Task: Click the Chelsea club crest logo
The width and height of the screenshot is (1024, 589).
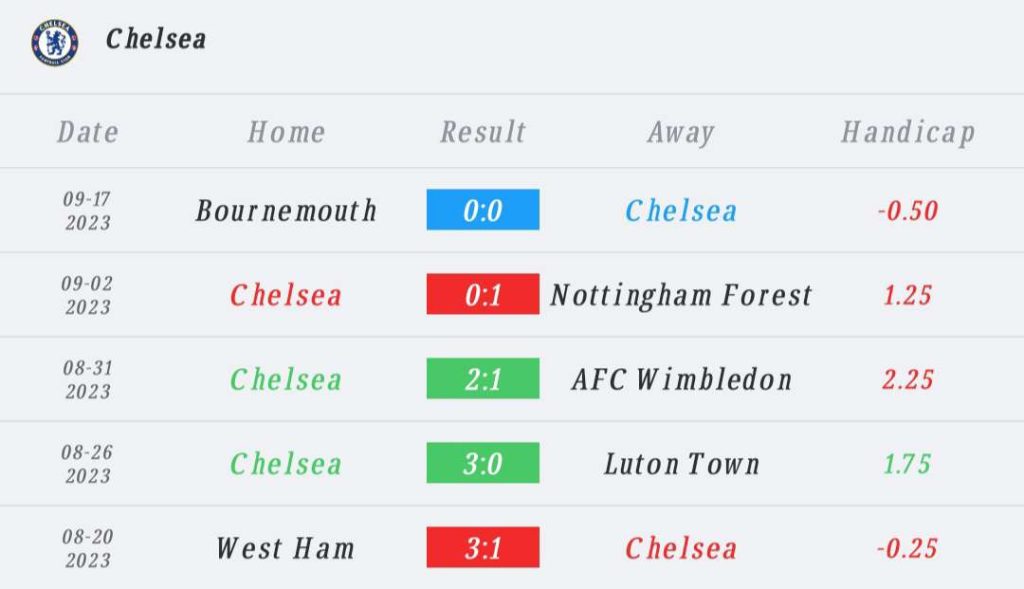Action: click(x=55, y=42)
